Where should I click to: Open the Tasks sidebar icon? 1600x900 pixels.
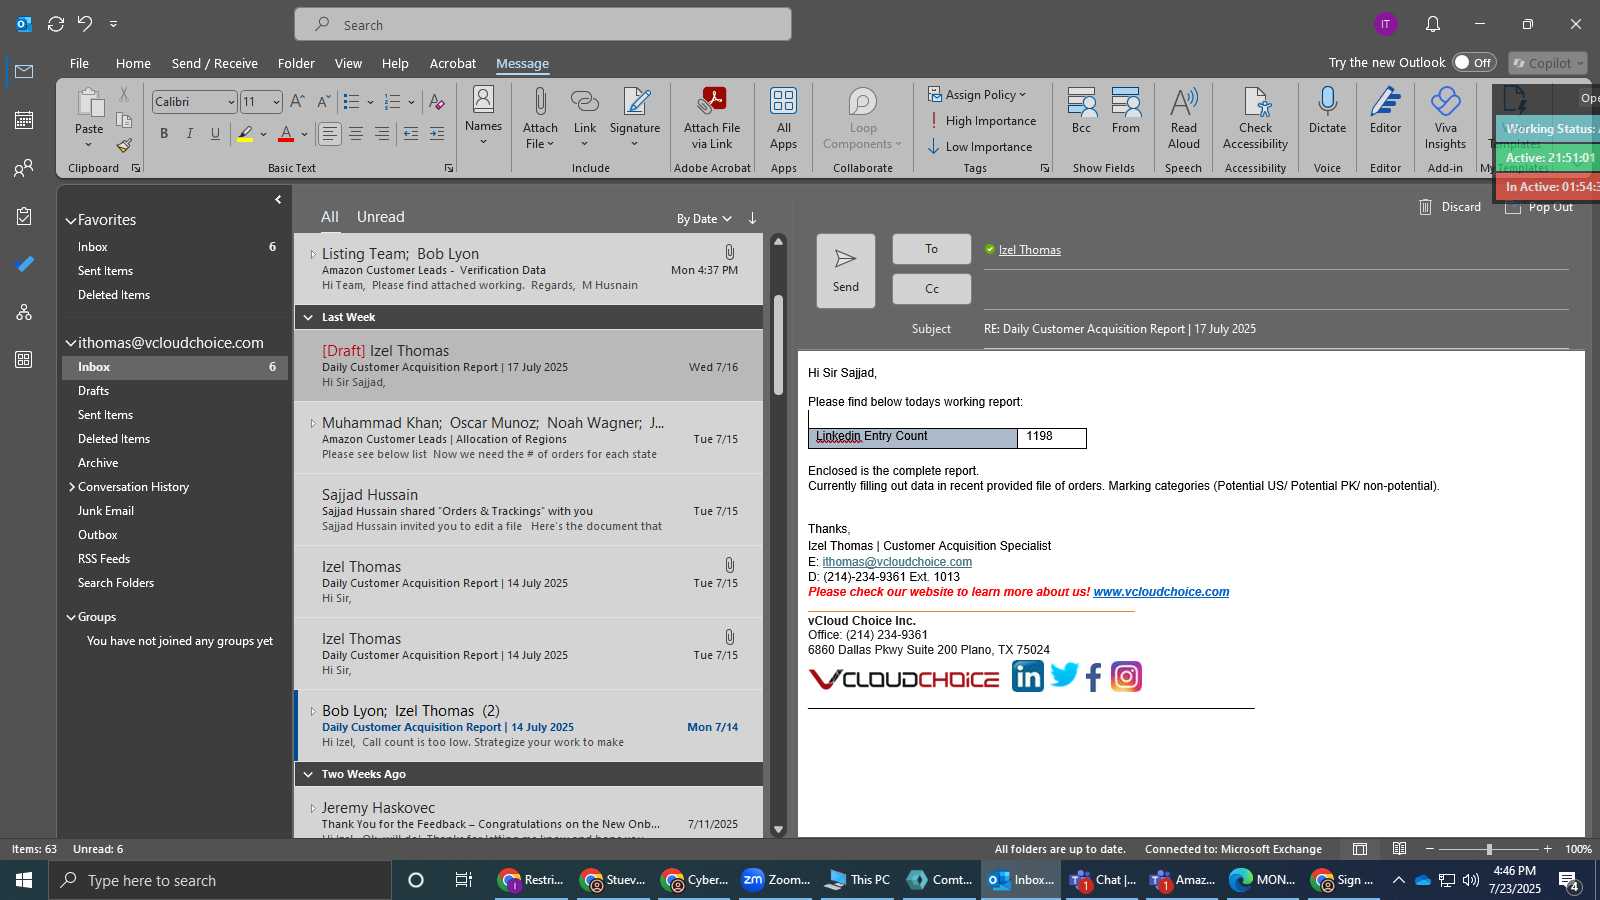tap(24, 216)
